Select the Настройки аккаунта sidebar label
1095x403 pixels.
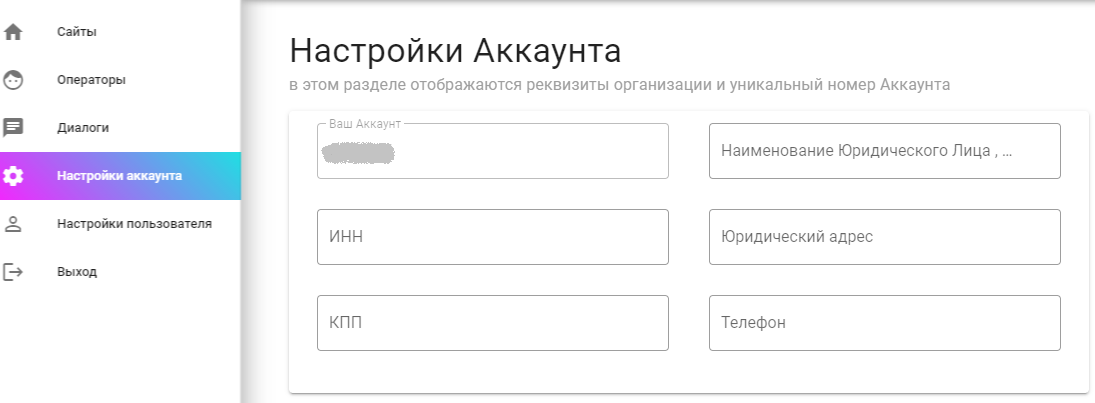tap(119, 176)
